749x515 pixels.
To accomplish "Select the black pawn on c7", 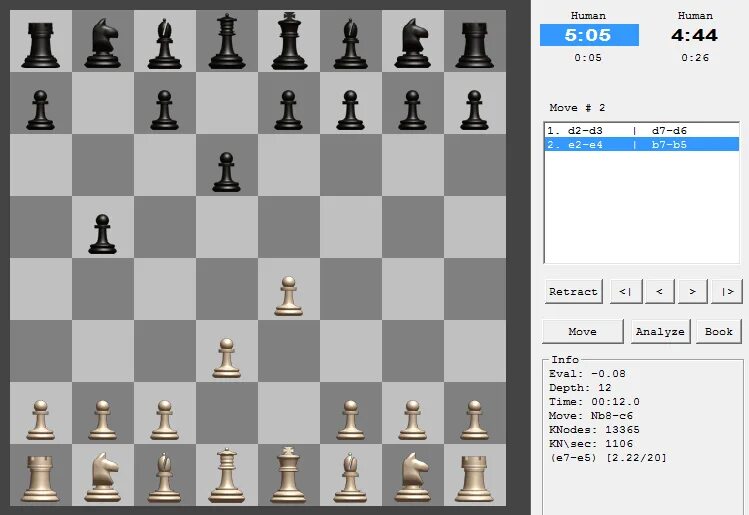I will (164, 110).
